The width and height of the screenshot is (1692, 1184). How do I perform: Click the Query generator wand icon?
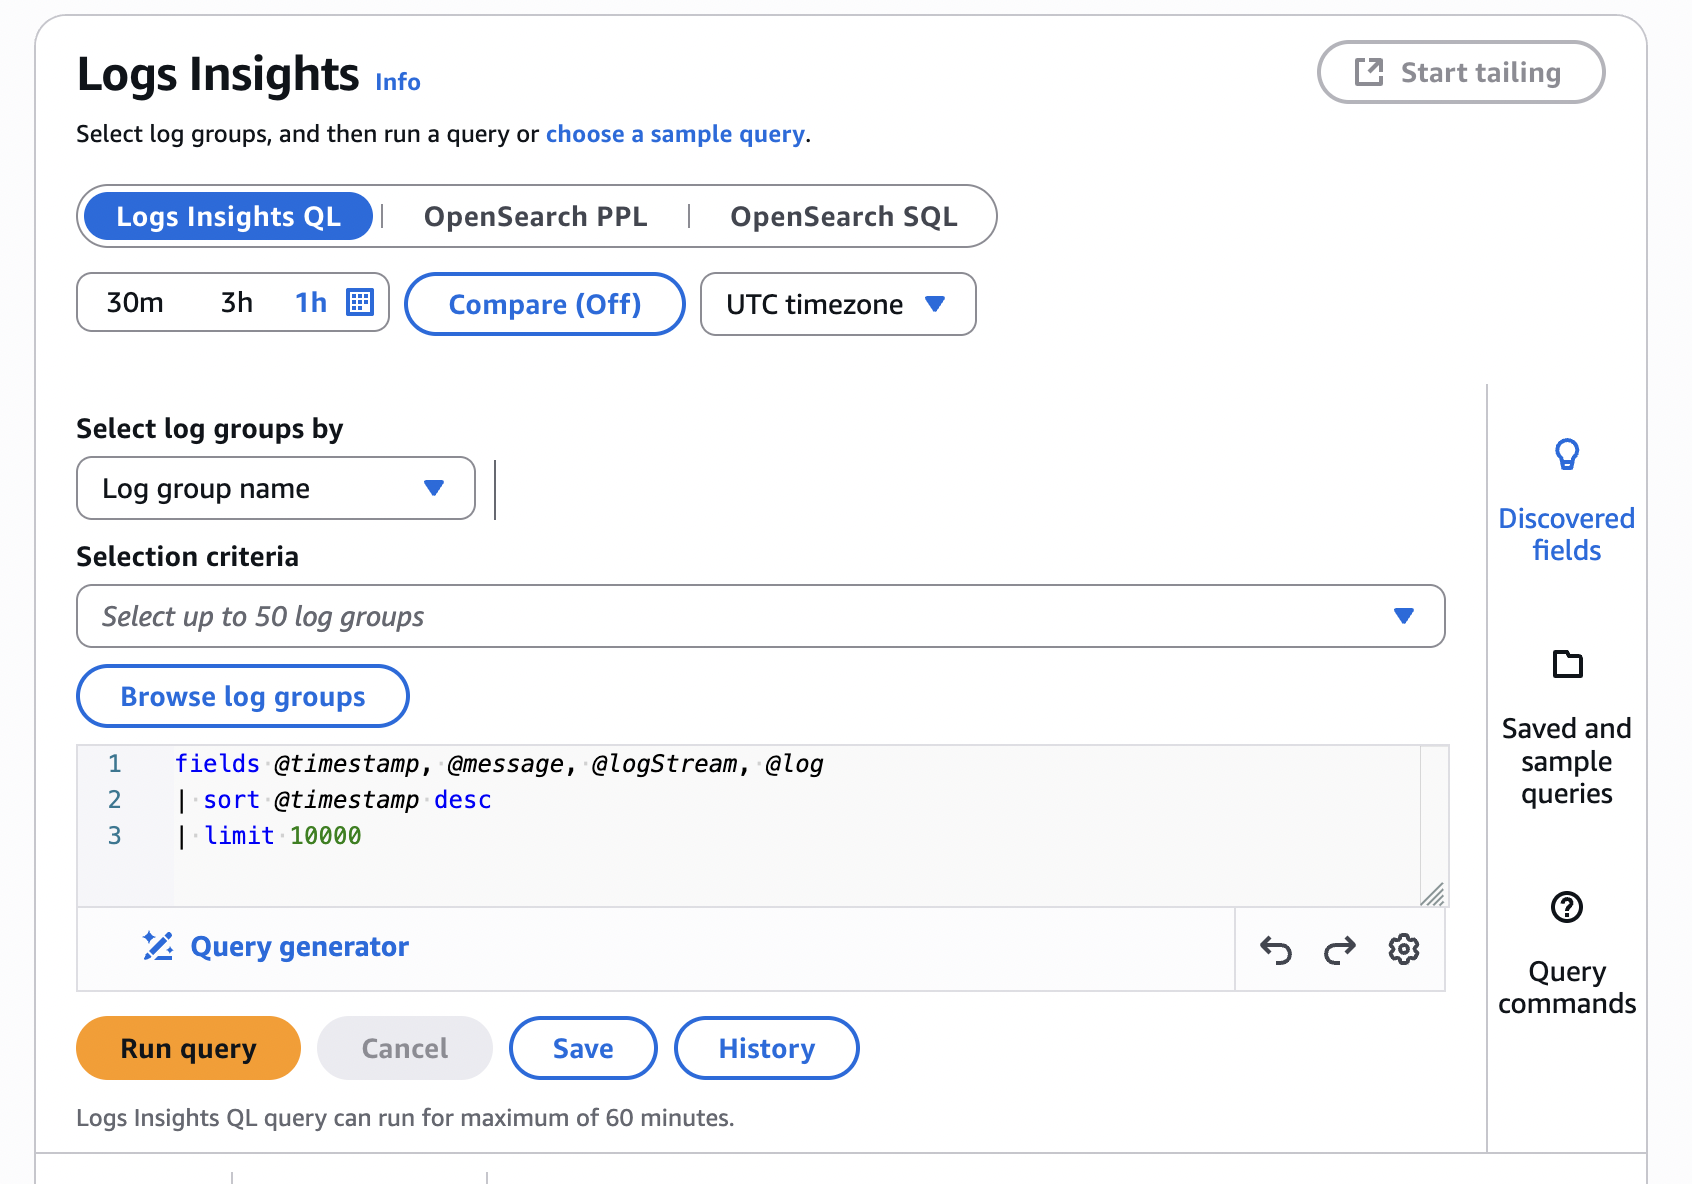(158, 946)
